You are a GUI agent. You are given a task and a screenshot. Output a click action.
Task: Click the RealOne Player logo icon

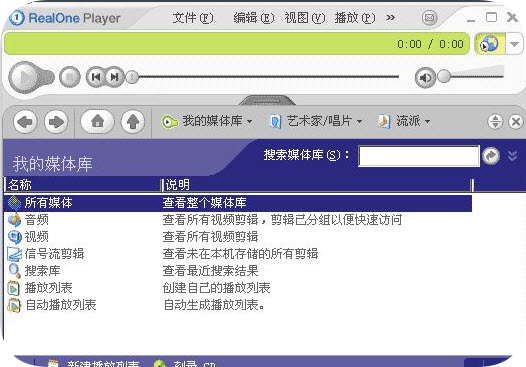(16, 18)
